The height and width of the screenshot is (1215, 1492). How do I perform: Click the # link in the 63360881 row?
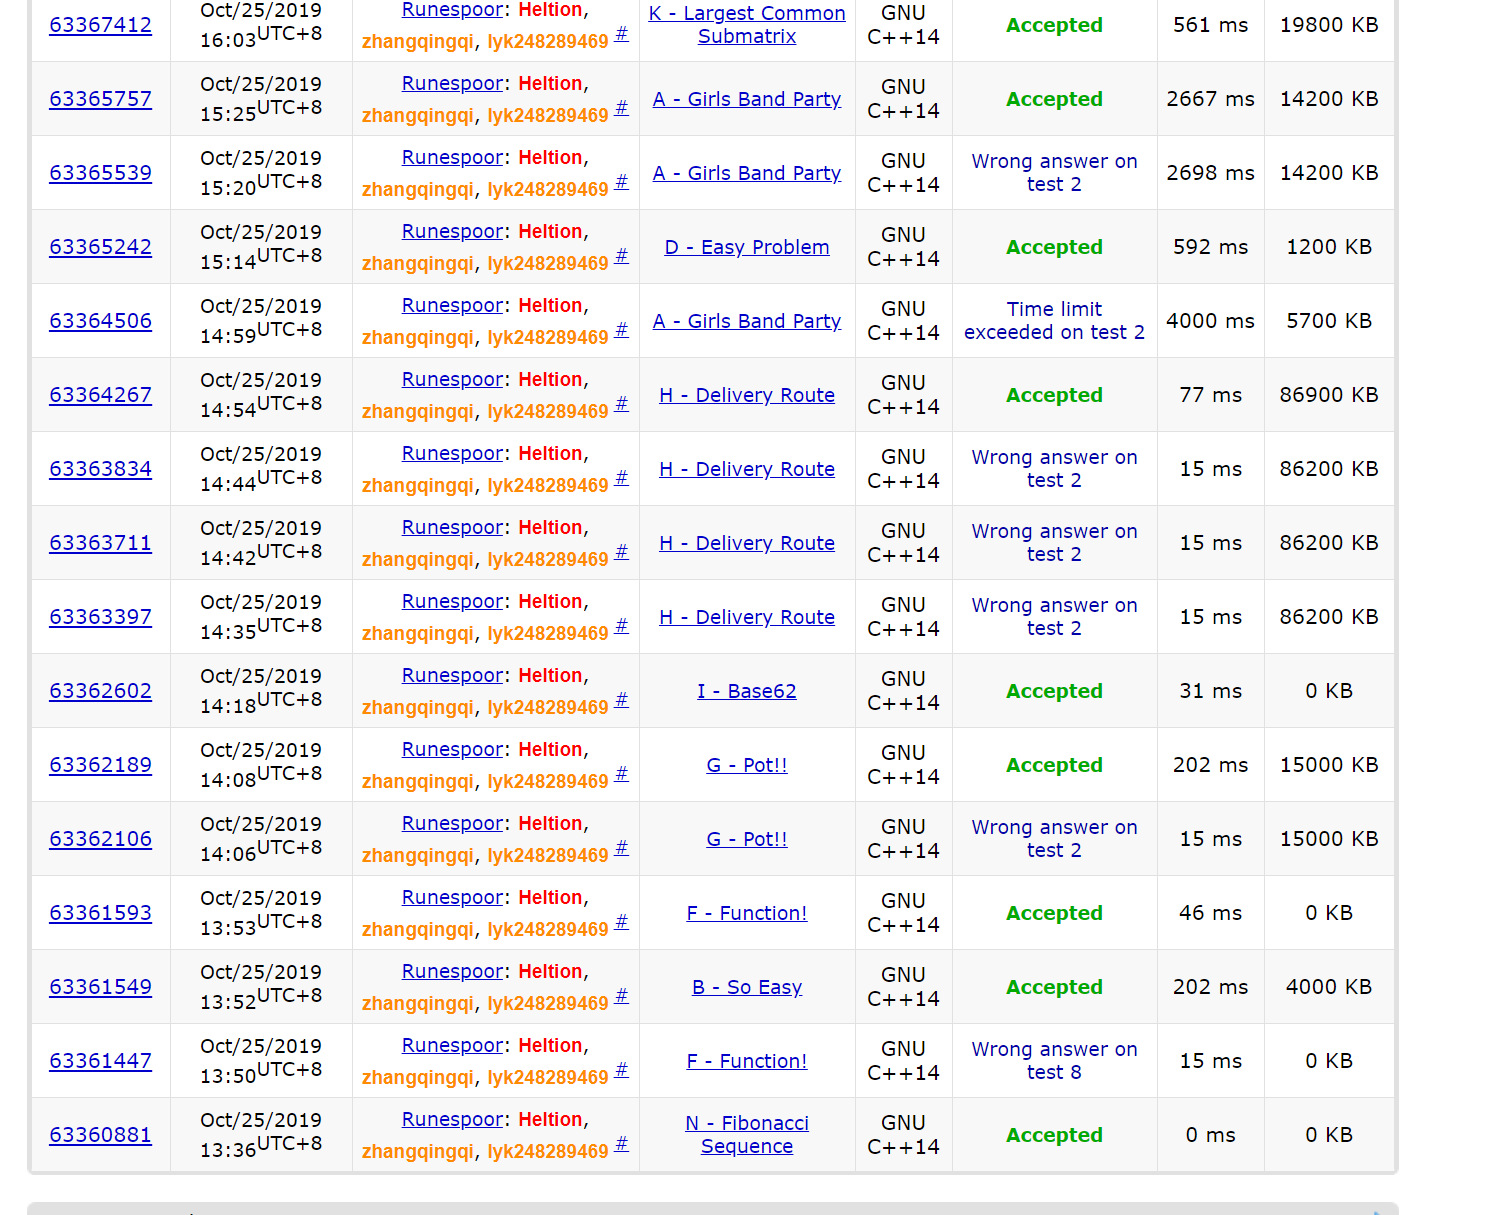click(x=621, y=1144)
